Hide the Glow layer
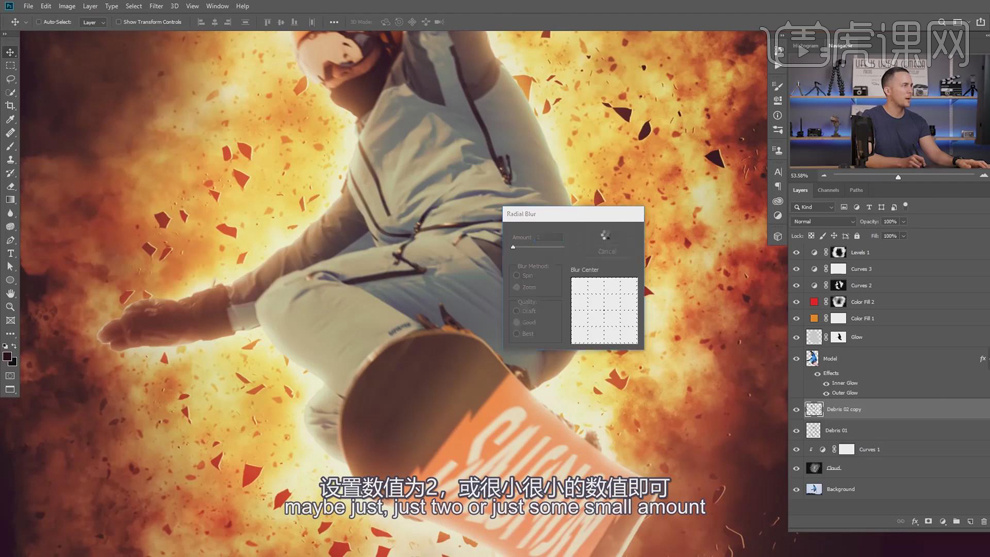The width and height of the screenshot is (990, 557). click(x=796, y=337)
